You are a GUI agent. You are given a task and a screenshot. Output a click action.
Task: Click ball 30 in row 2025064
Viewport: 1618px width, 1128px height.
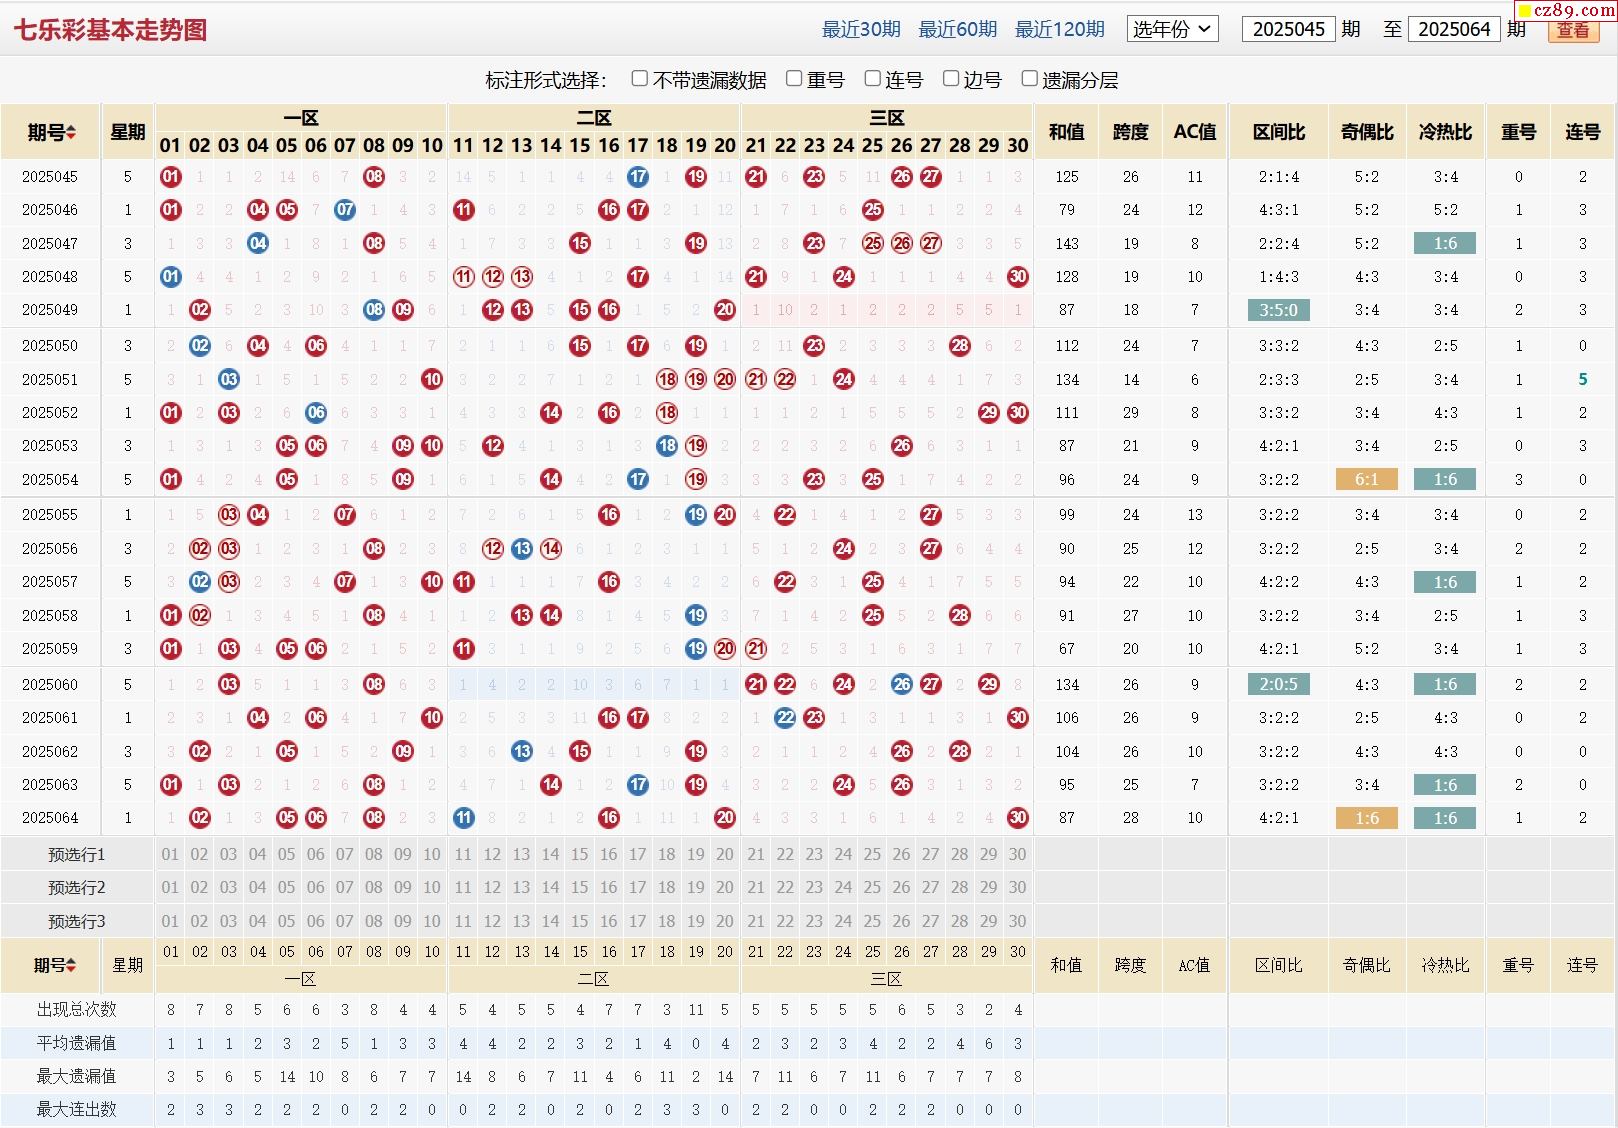(x=1018, y=818)
